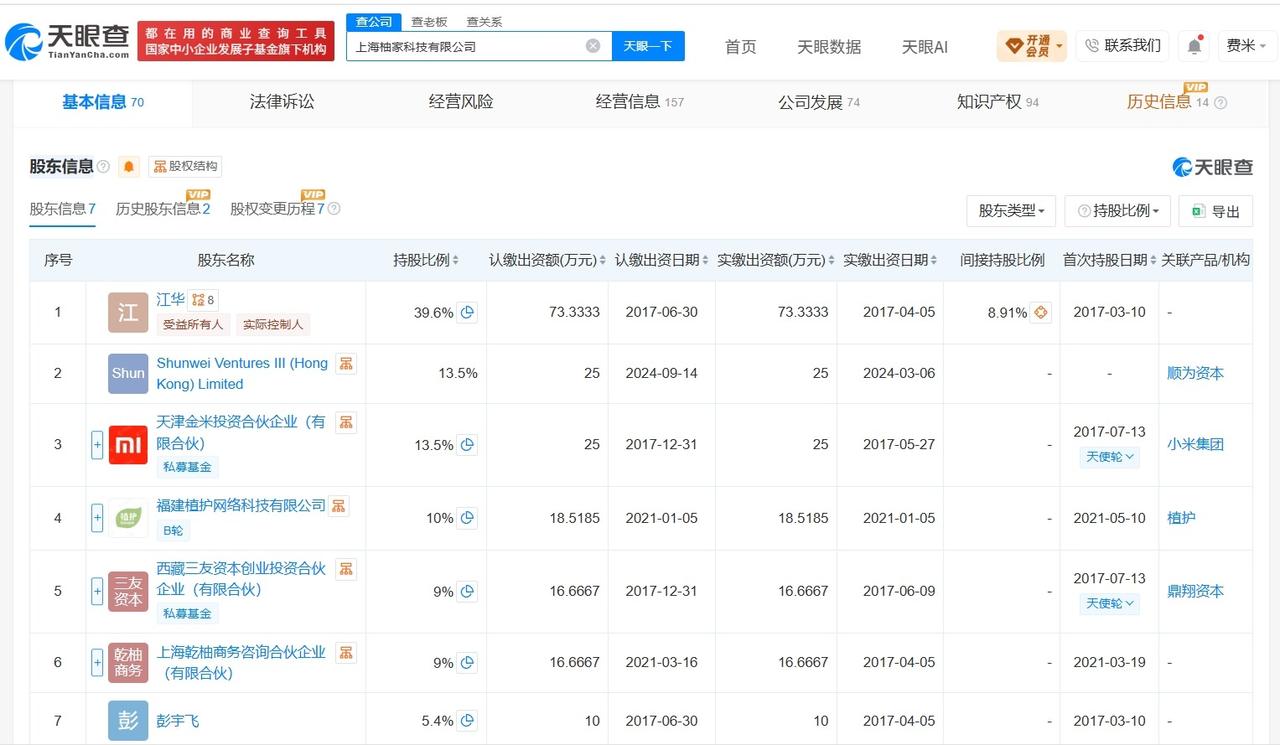Open 顺为资本 related institution link
The image size is (1280, 745).
[1195, 373]
